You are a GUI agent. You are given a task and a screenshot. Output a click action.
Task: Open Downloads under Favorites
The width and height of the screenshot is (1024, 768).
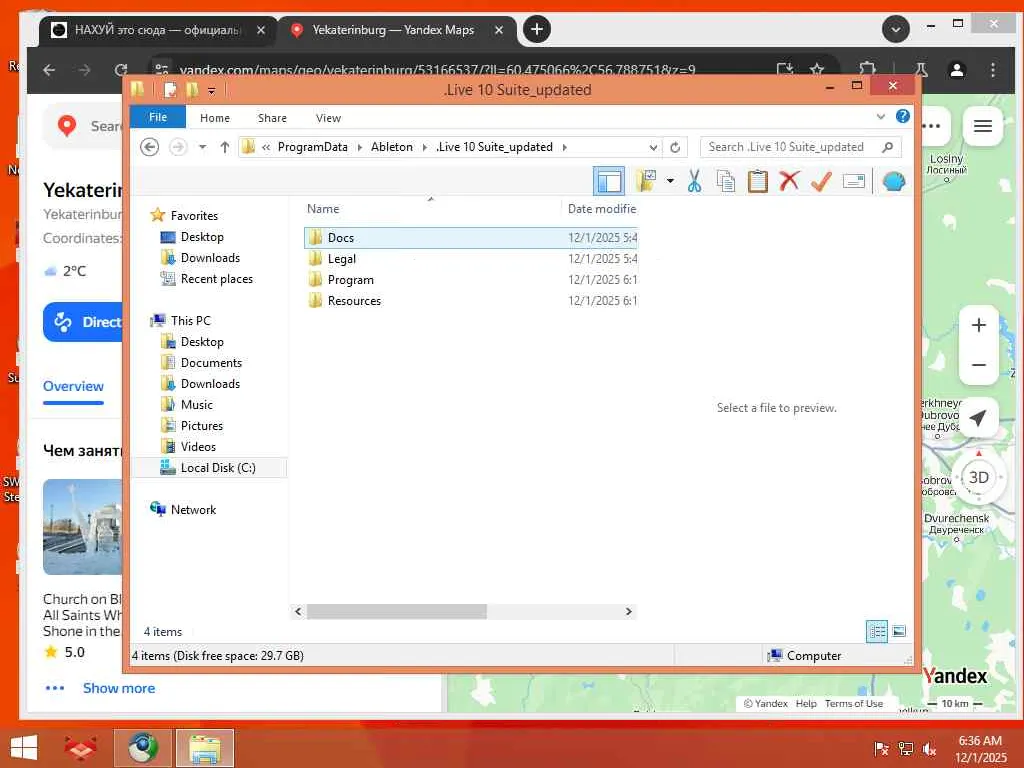point(210,258)
